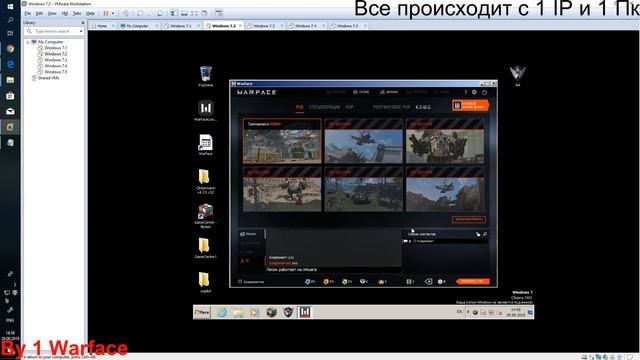Switch to the Home tab
Screen dimensions: 640x360
coord(102,26)
